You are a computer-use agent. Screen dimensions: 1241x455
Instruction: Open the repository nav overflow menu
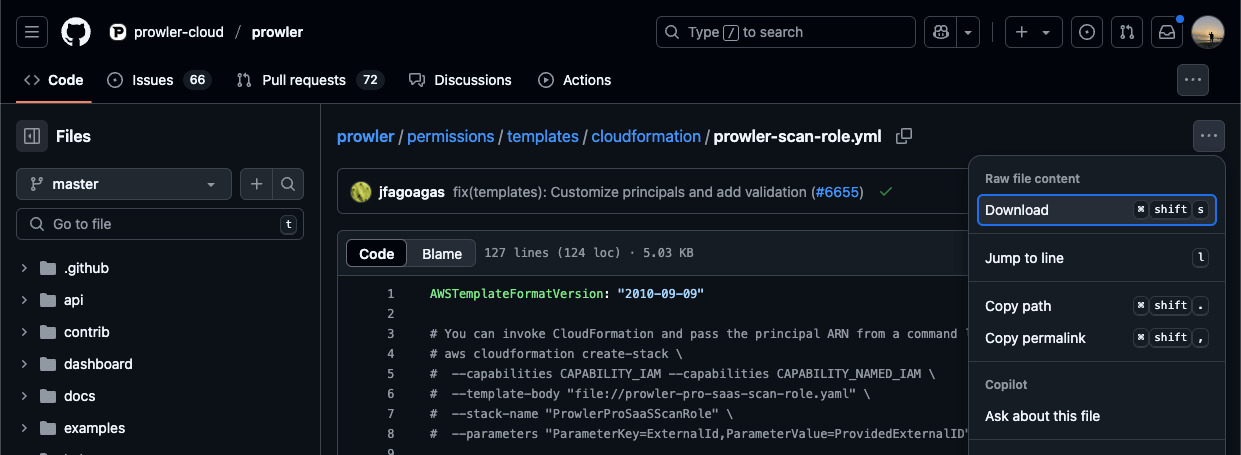(1193, 80)
